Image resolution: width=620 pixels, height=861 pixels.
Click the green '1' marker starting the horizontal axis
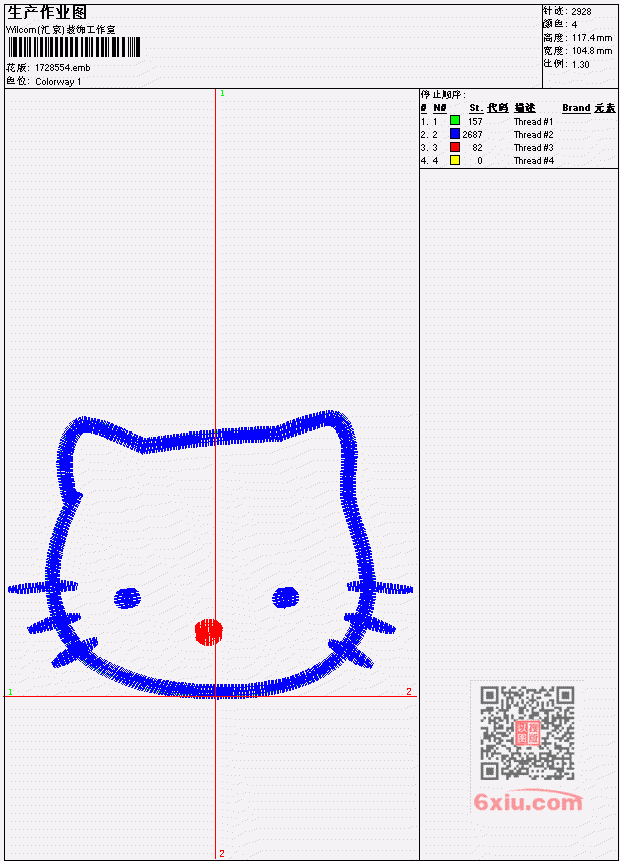[10, 692]
